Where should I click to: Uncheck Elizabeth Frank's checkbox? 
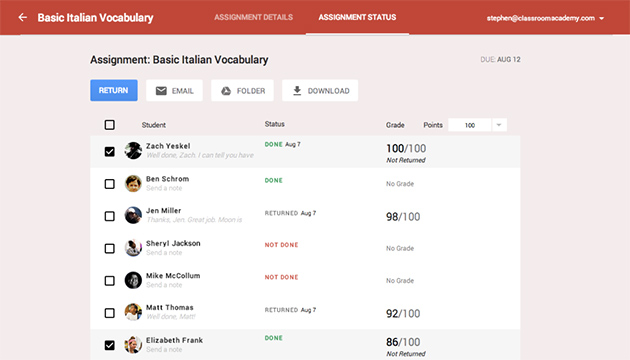tap(109, 345)
